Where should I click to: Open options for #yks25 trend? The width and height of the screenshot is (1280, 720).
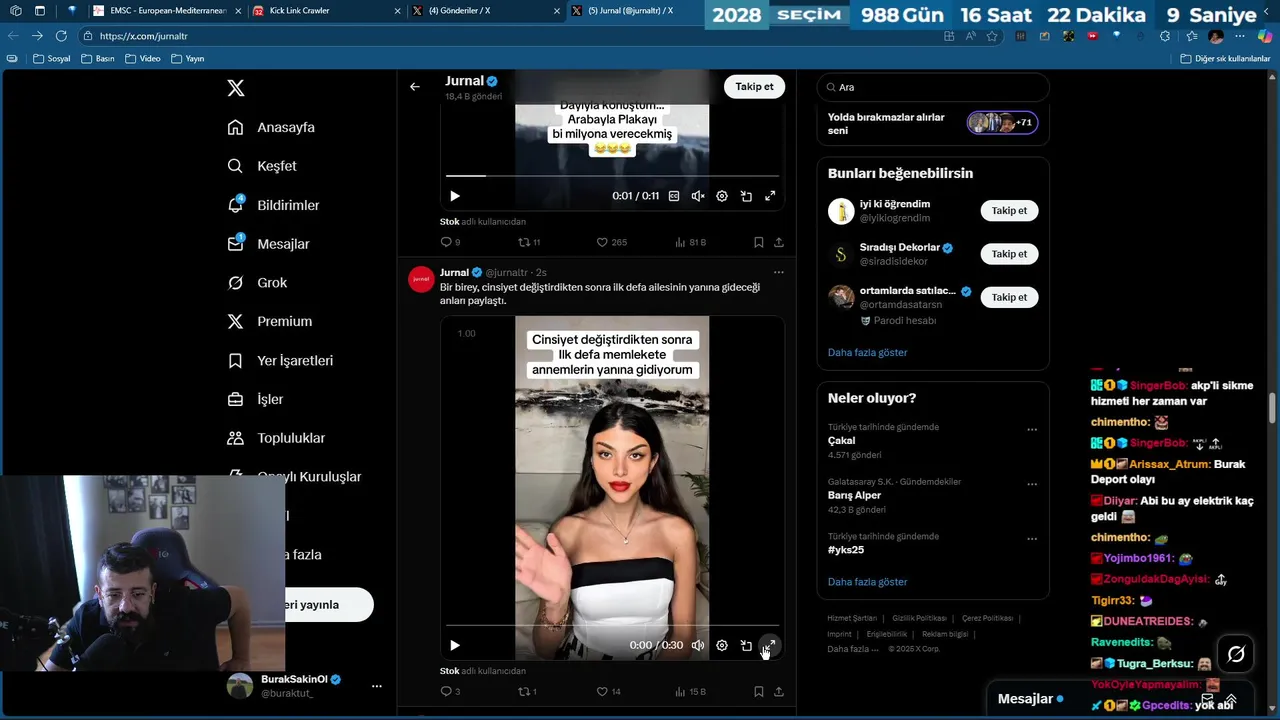(x=1032, y=539)
